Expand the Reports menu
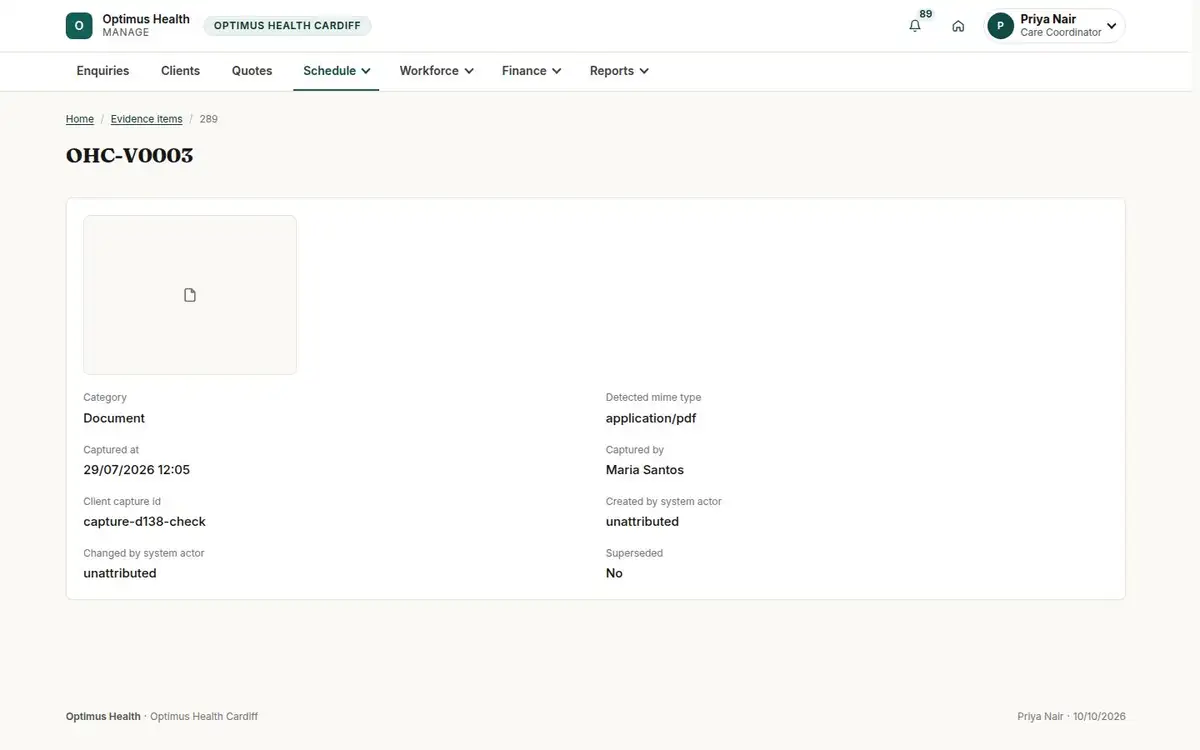The height and width of the screenshot is (750, 1200). pyautogui.click(x=619, y=71)
